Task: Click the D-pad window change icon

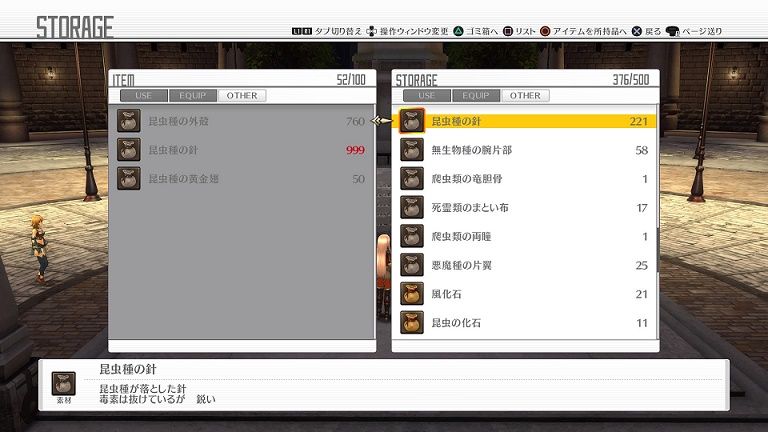Action: (x=372, y=31)
